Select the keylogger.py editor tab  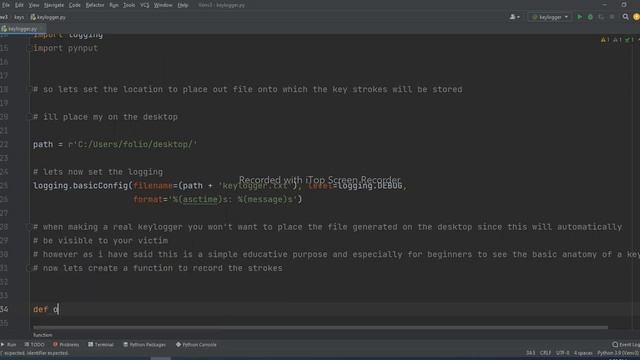pos(20,29)
